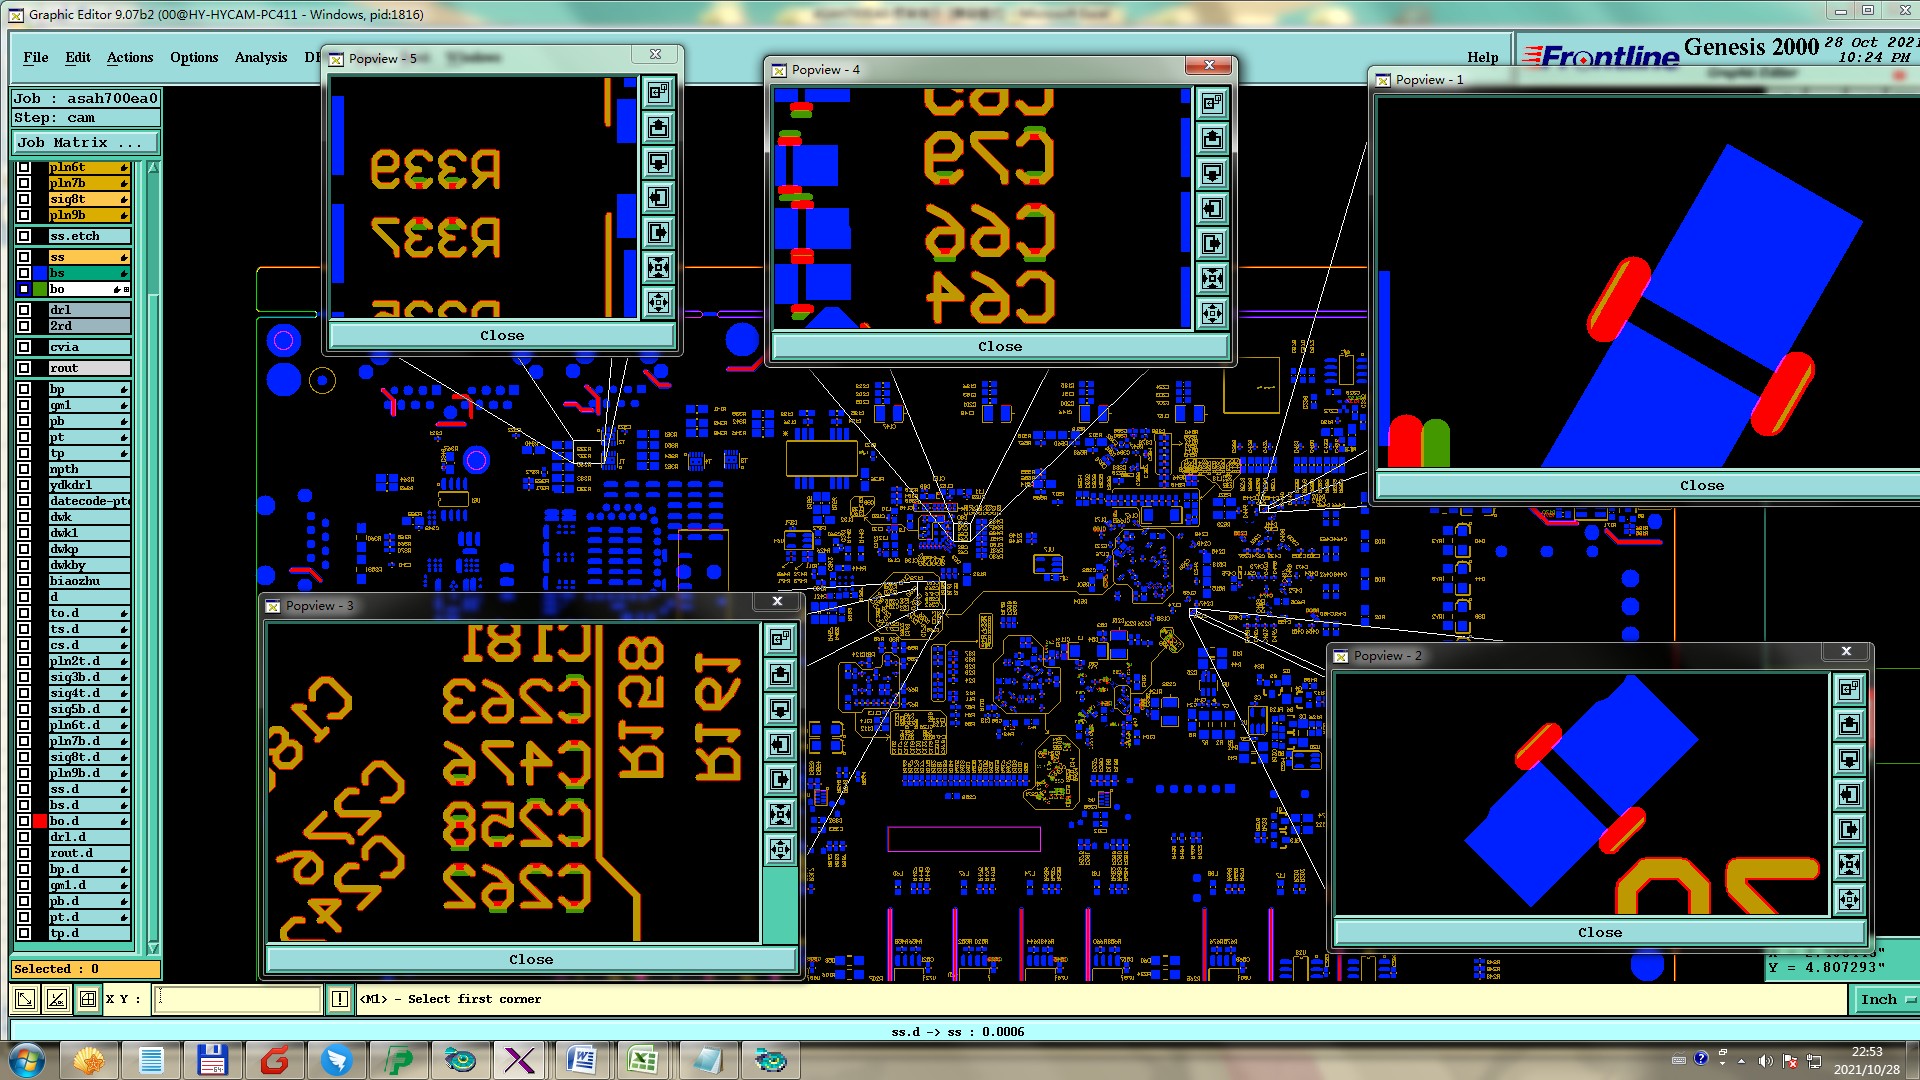Open the Actions menu
The image size is (1920, 1080).
tap(130, 57)
